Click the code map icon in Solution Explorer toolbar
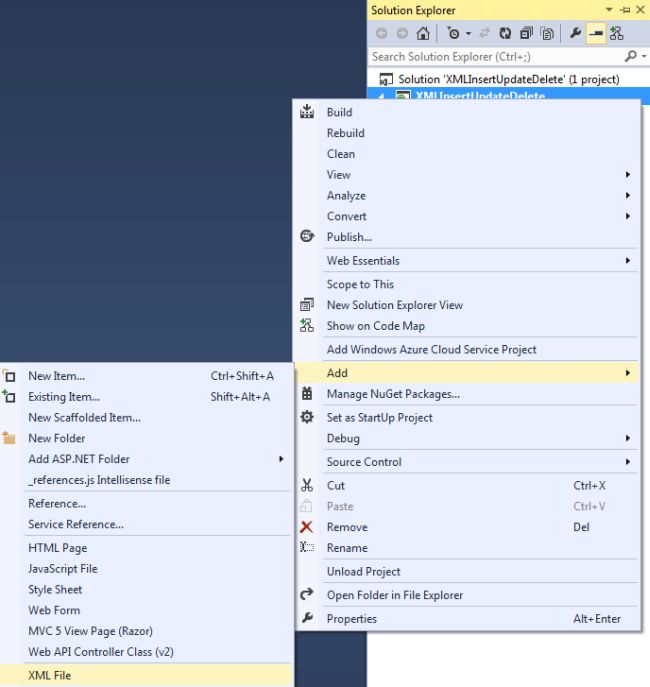This screenshot has width=650, height=687. tap(616, 33)
